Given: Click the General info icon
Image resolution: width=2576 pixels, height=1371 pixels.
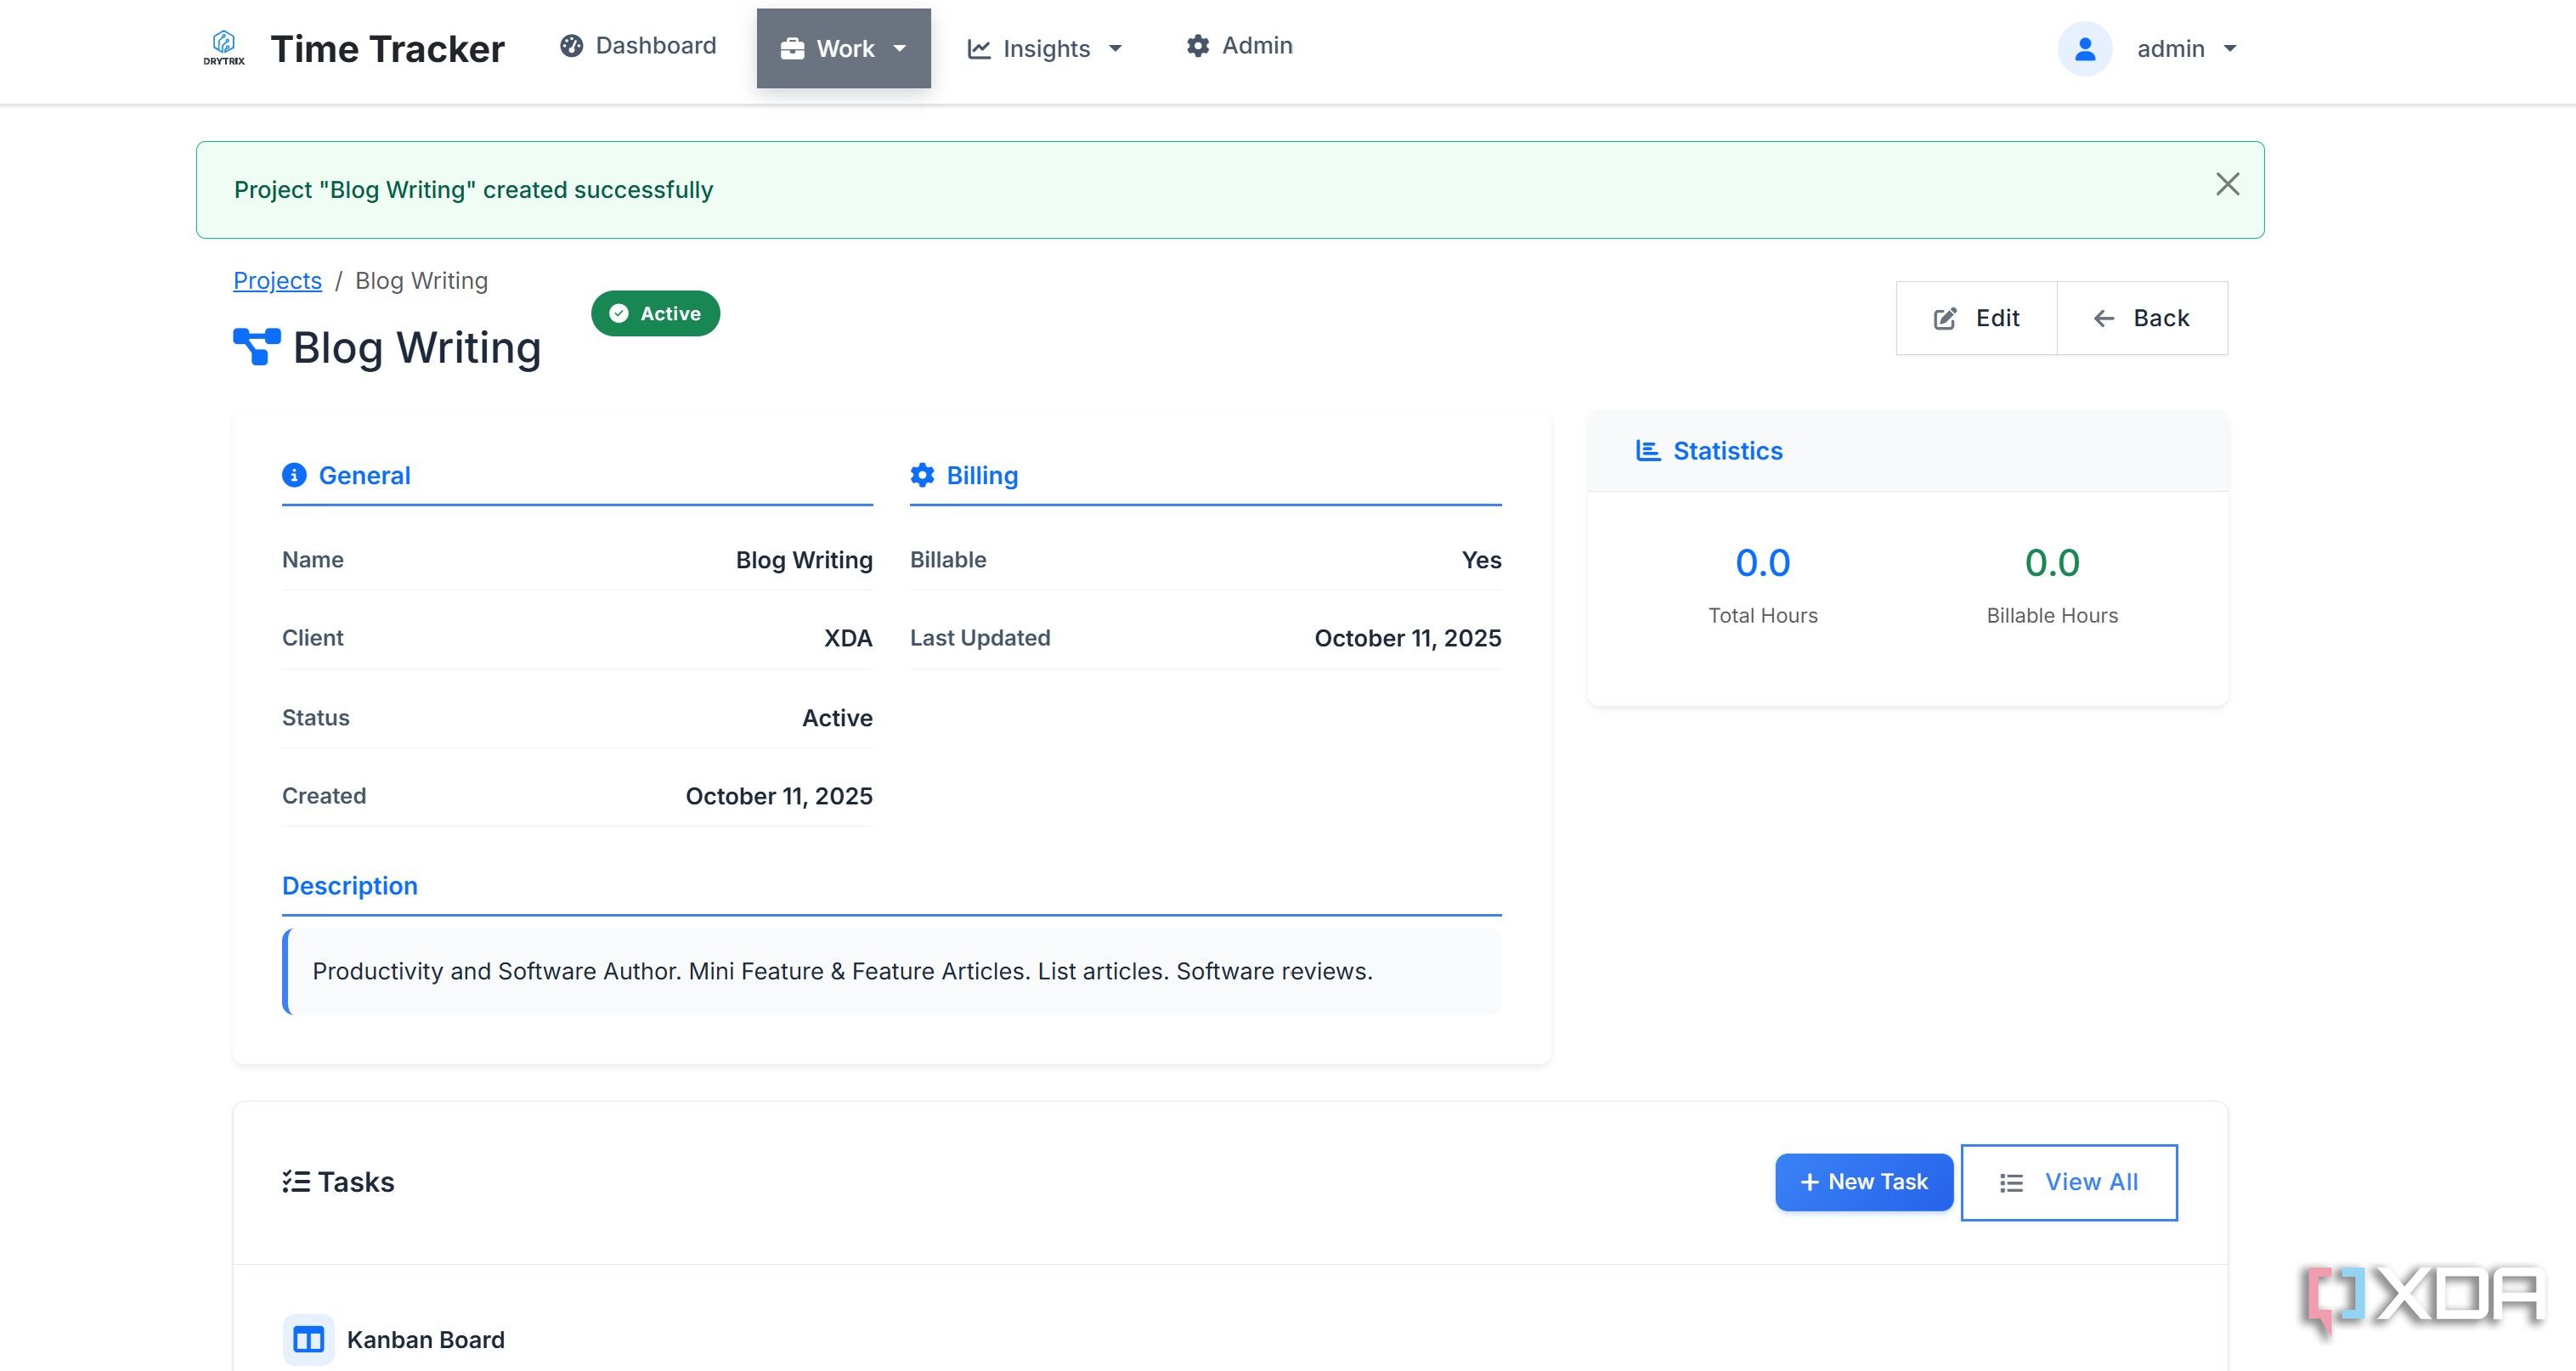Looking at the screenshot, I should tap(294, 475).
